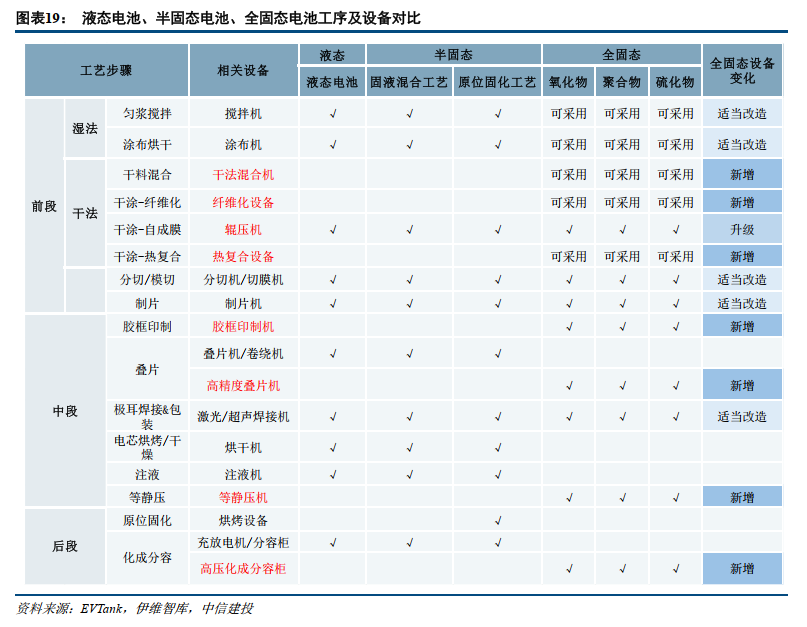
Task: Click the red 热复合设备 equipment
Action: coord(243,256)
